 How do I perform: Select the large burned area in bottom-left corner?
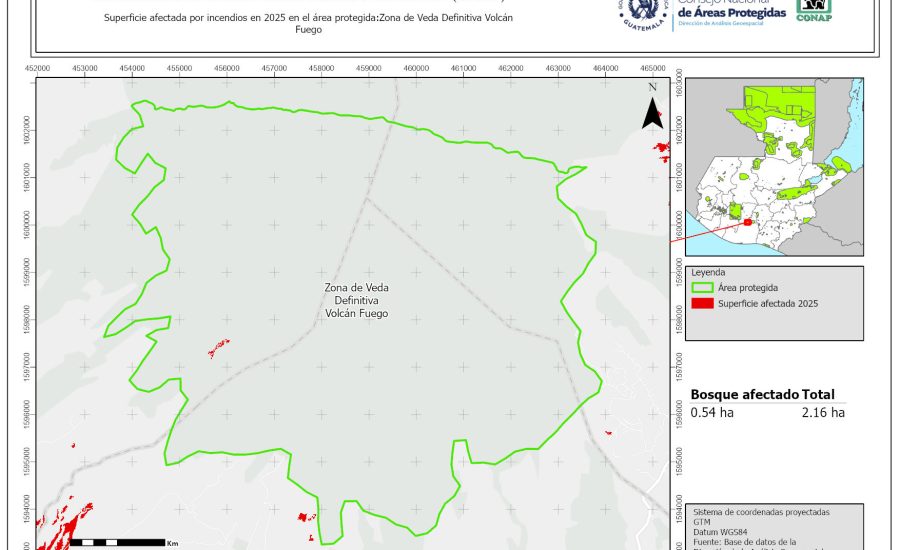(x=60, y=522)
